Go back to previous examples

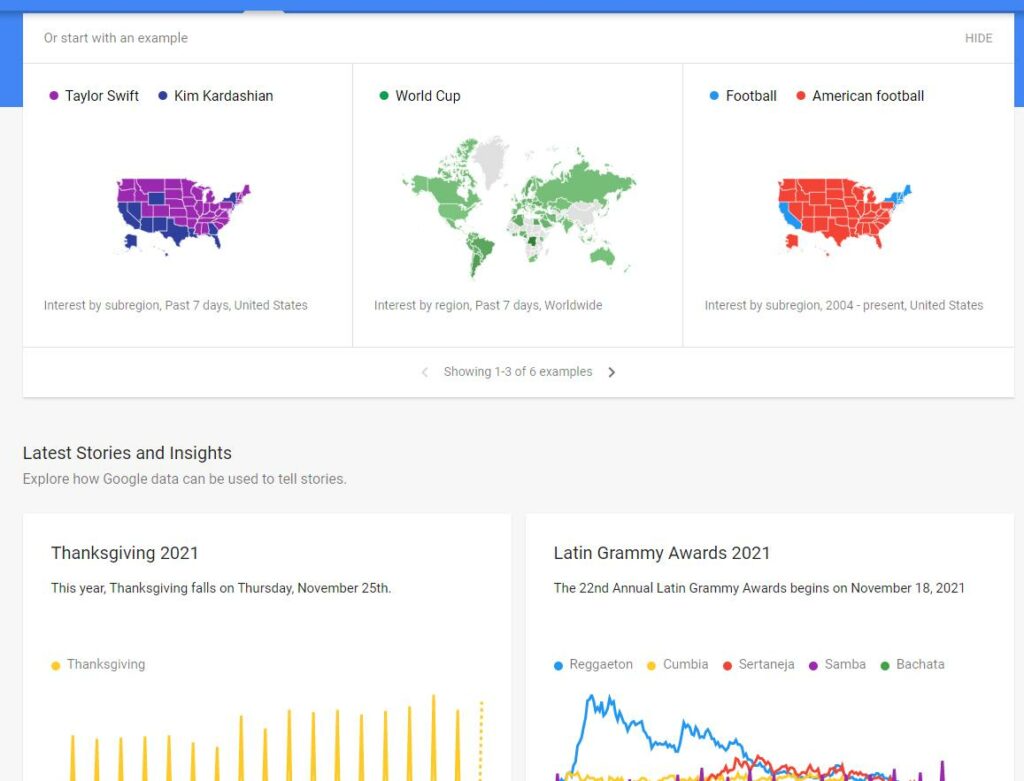tap(424, 371)
